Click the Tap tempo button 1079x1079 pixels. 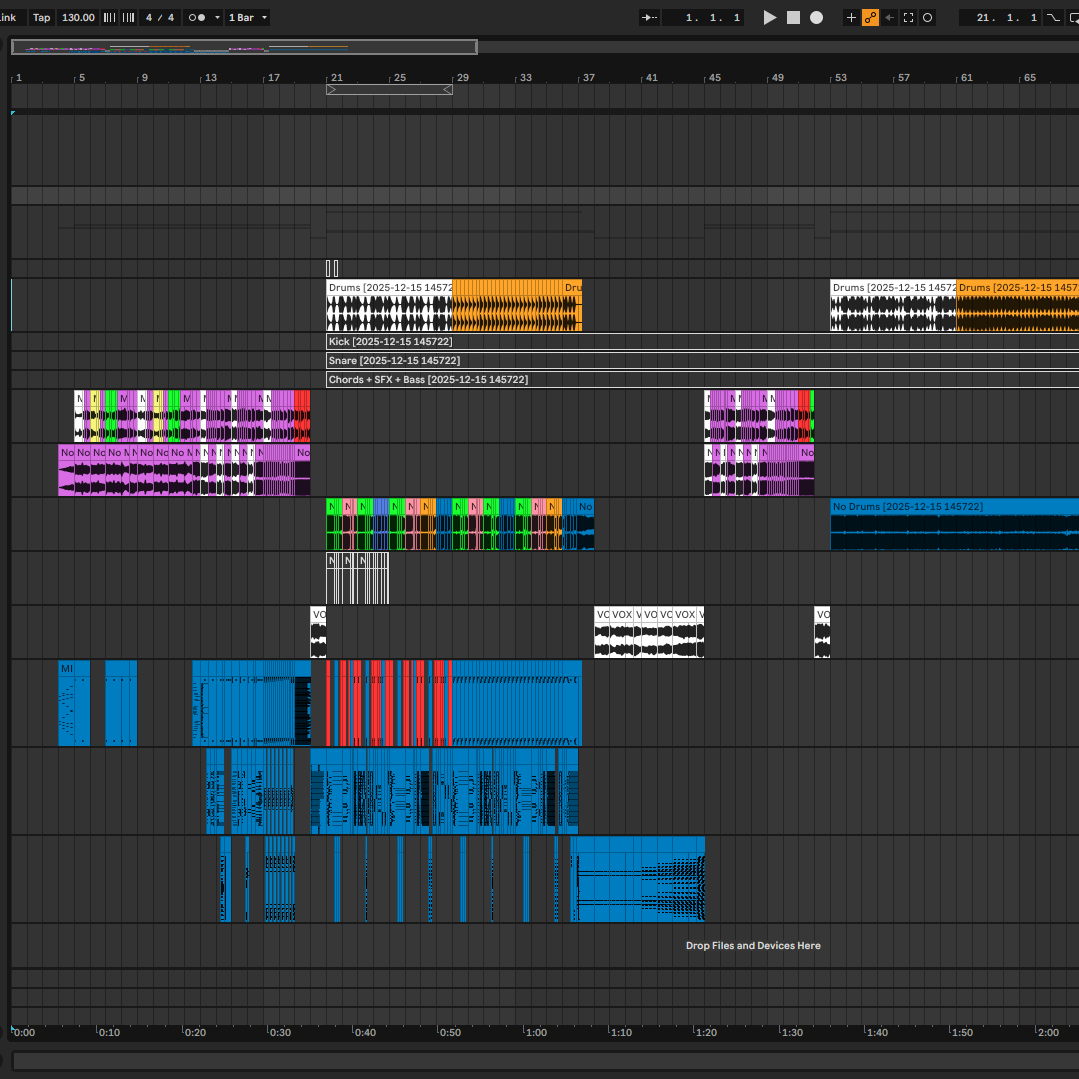(x=41, y=18)
